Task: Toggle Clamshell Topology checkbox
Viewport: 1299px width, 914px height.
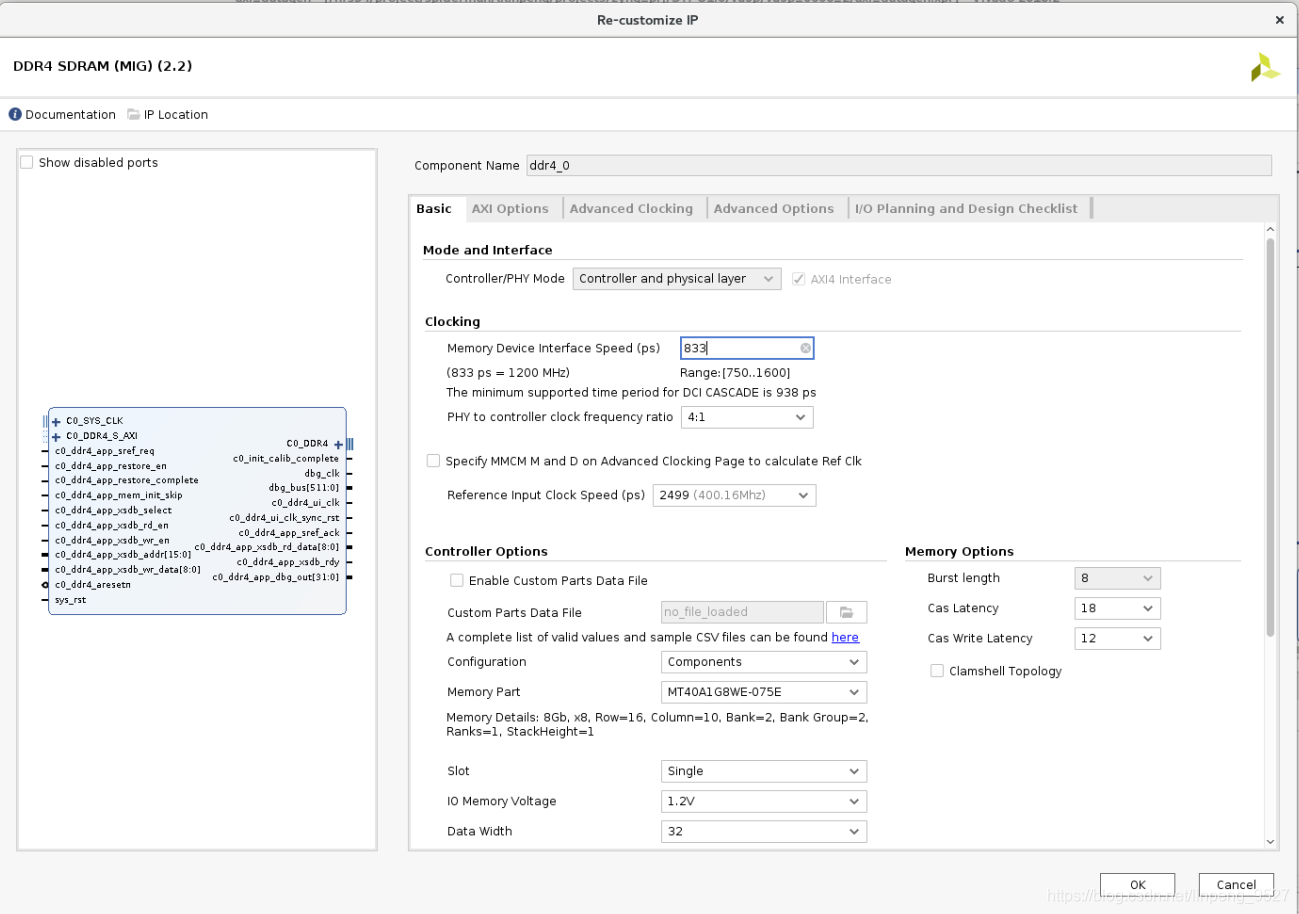Action: (x=937, y=671)
